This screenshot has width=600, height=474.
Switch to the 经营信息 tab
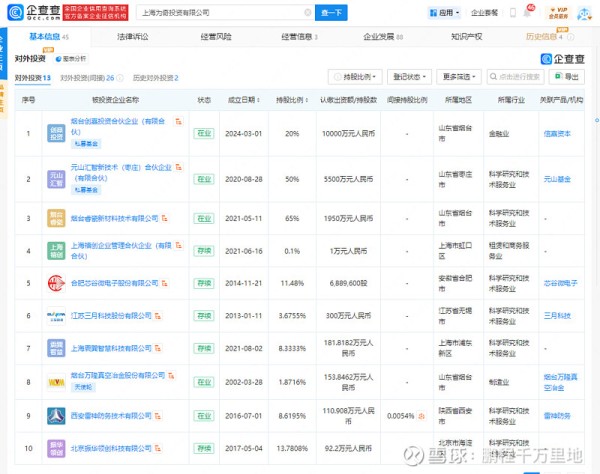[x=300, y=37]
